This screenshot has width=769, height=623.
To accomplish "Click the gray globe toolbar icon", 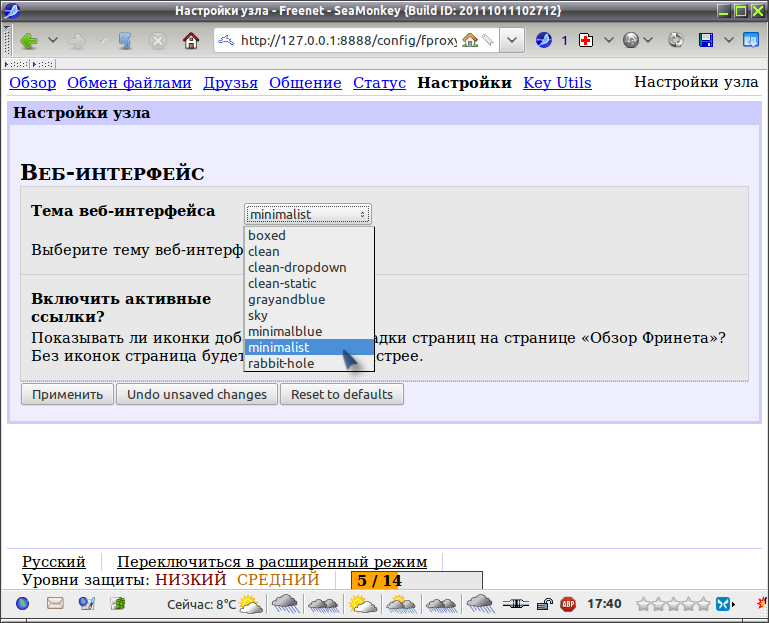I will tap(631, 40).
